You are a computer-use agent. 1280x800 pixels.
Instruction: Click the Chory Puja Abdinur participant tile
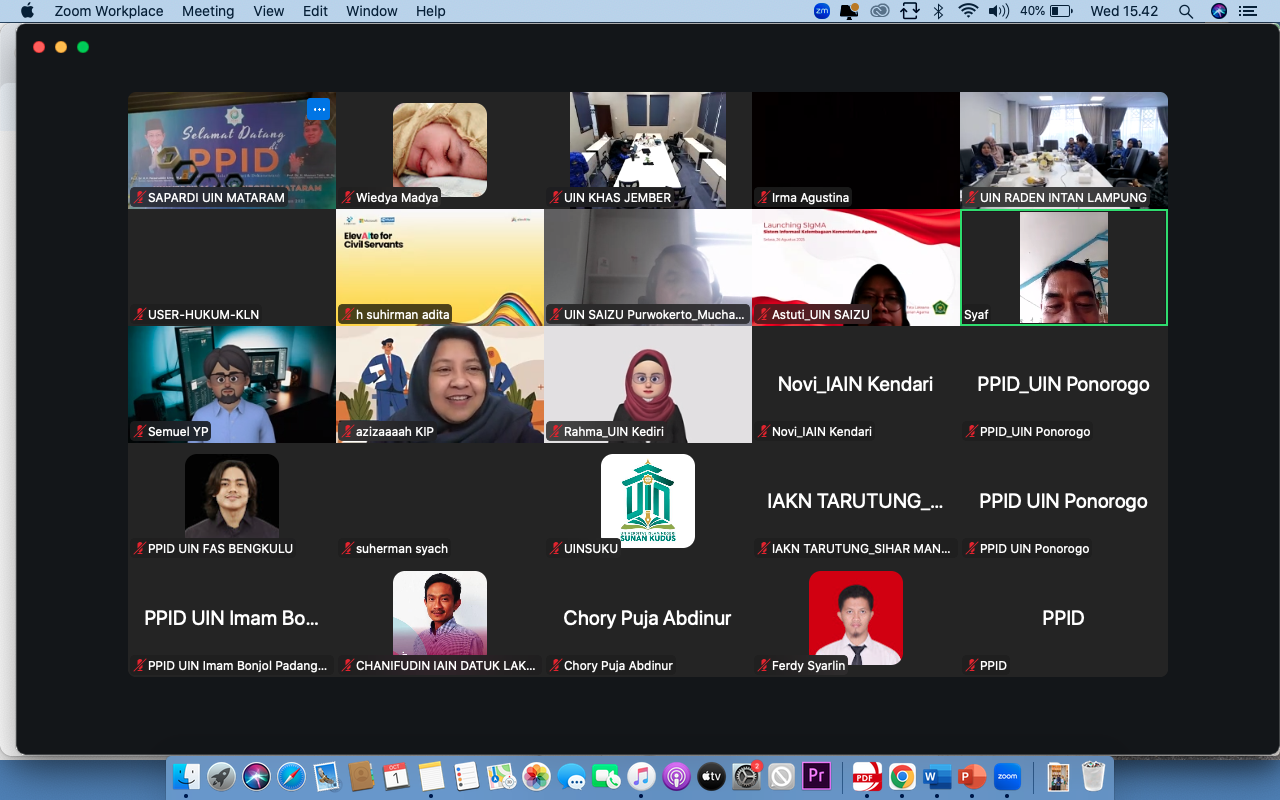647,618
